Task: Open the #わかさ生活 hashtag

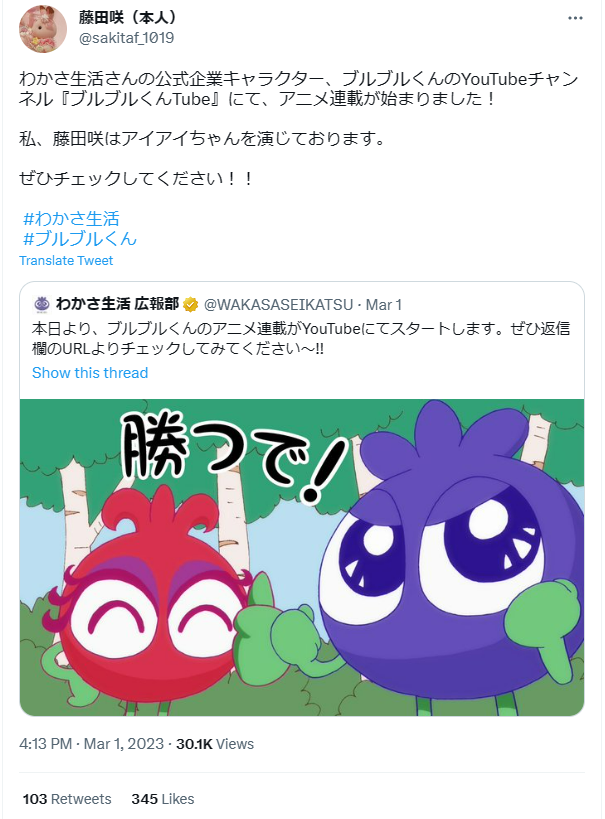Action: (72, 218)
